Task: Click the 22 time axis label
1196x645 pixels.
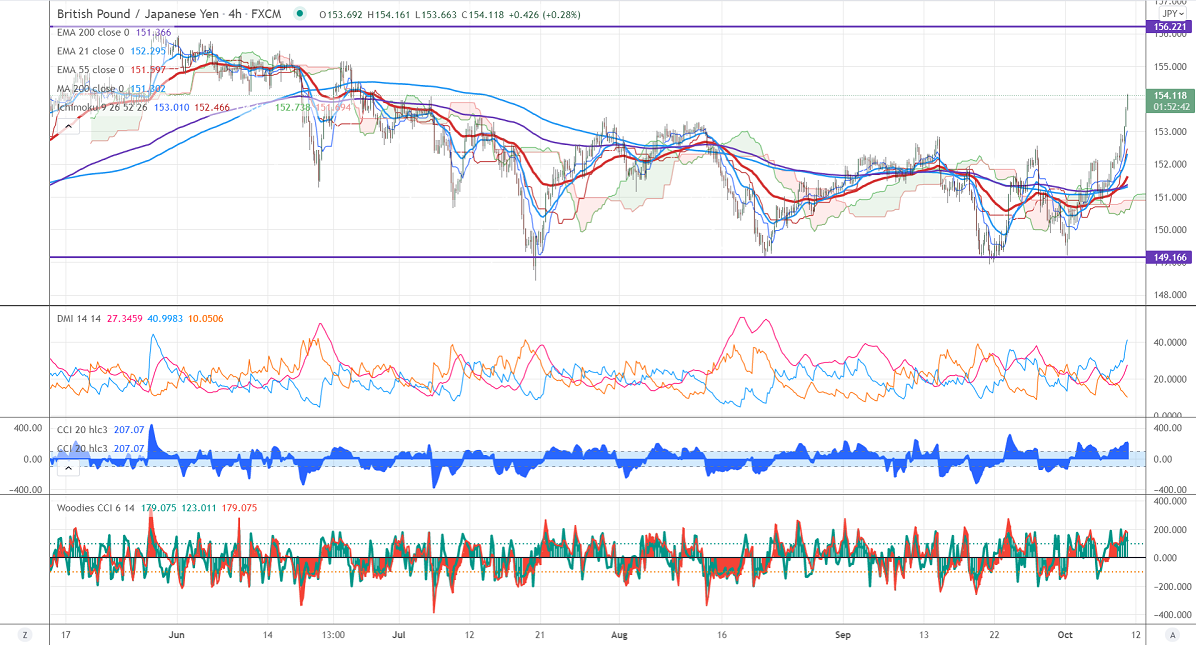Action: pos(995,635)
